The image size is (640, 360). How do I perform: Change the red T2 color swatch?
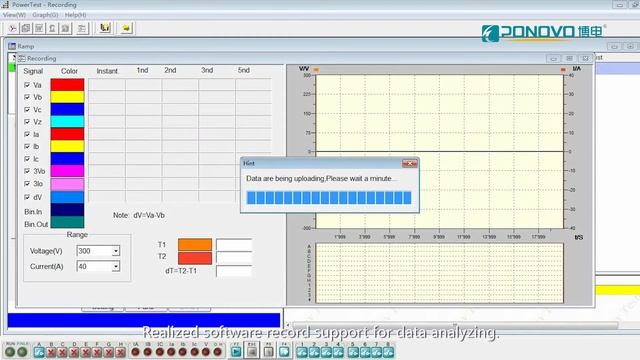195,258
